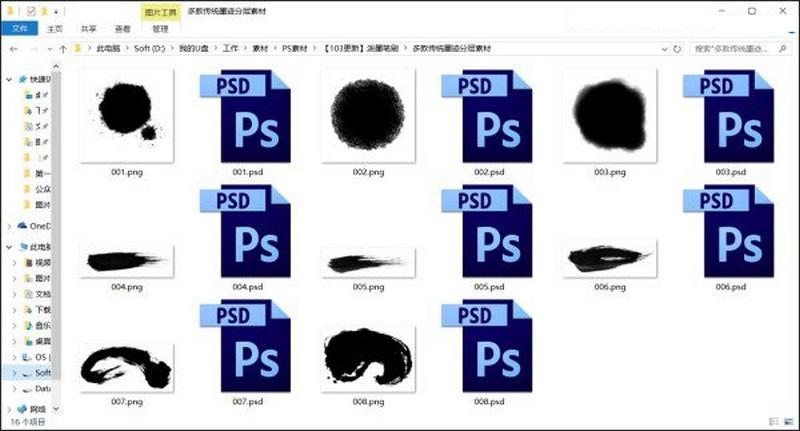Open OneDrive in the navigation pane

34,226
